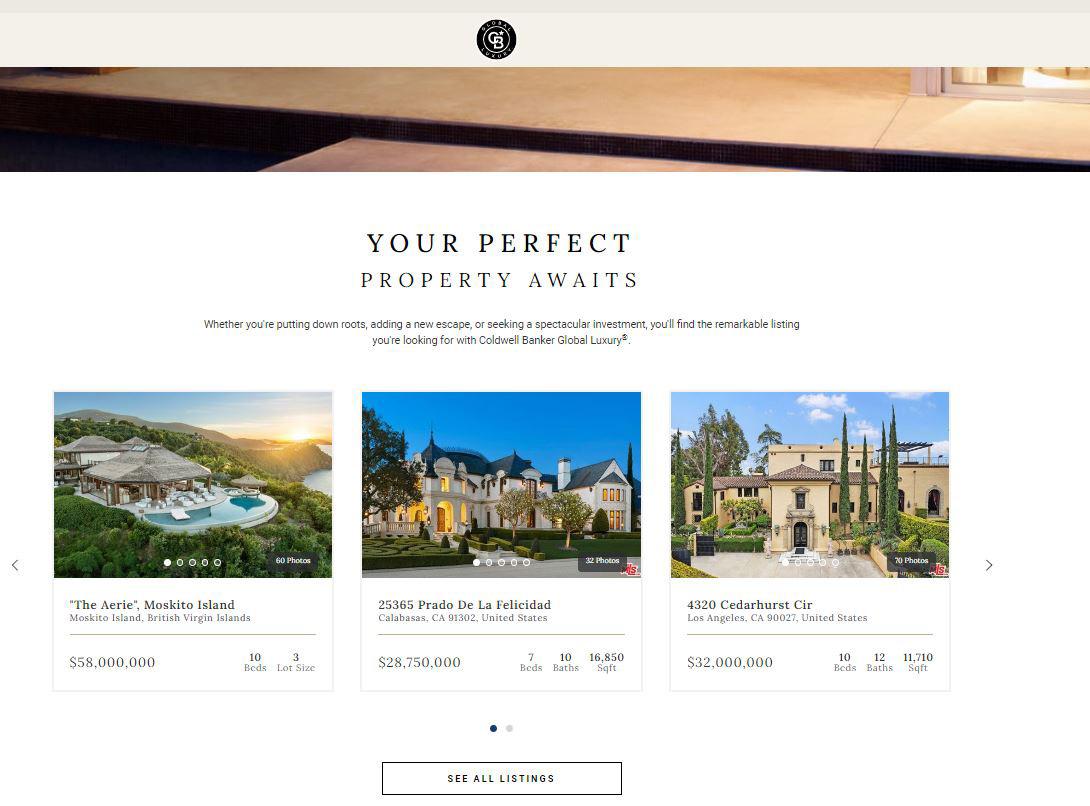Open the 32 Photos badge on Calabasas listing
Viewport: 1090px width, 806px height.
click(602, 561)
